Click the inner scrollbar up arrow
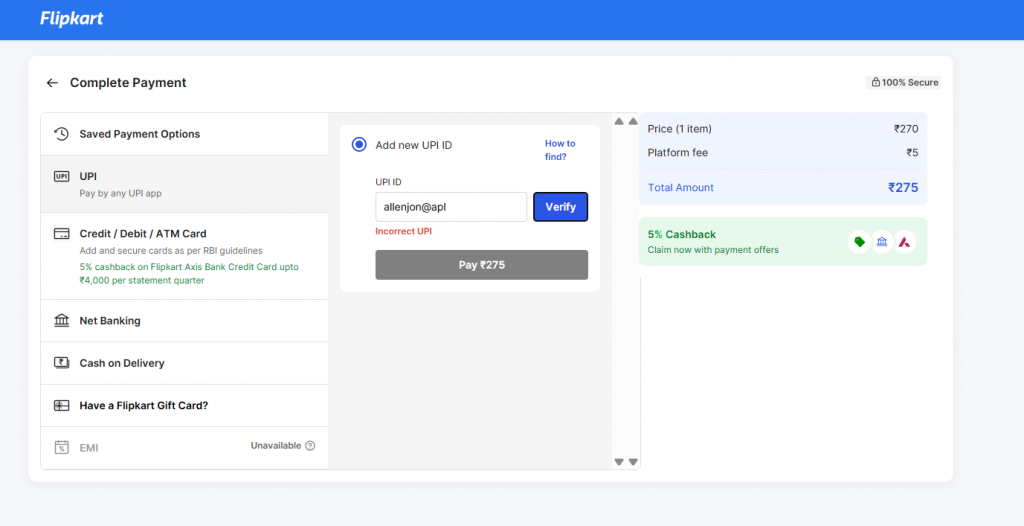This screenshot has height=526, width=1024. pyautogui.click(x=619, y=121)
